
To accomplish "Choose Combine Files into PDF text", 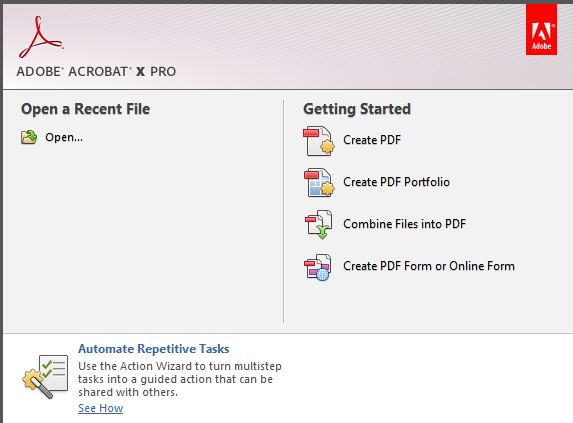I will (405, 224).
